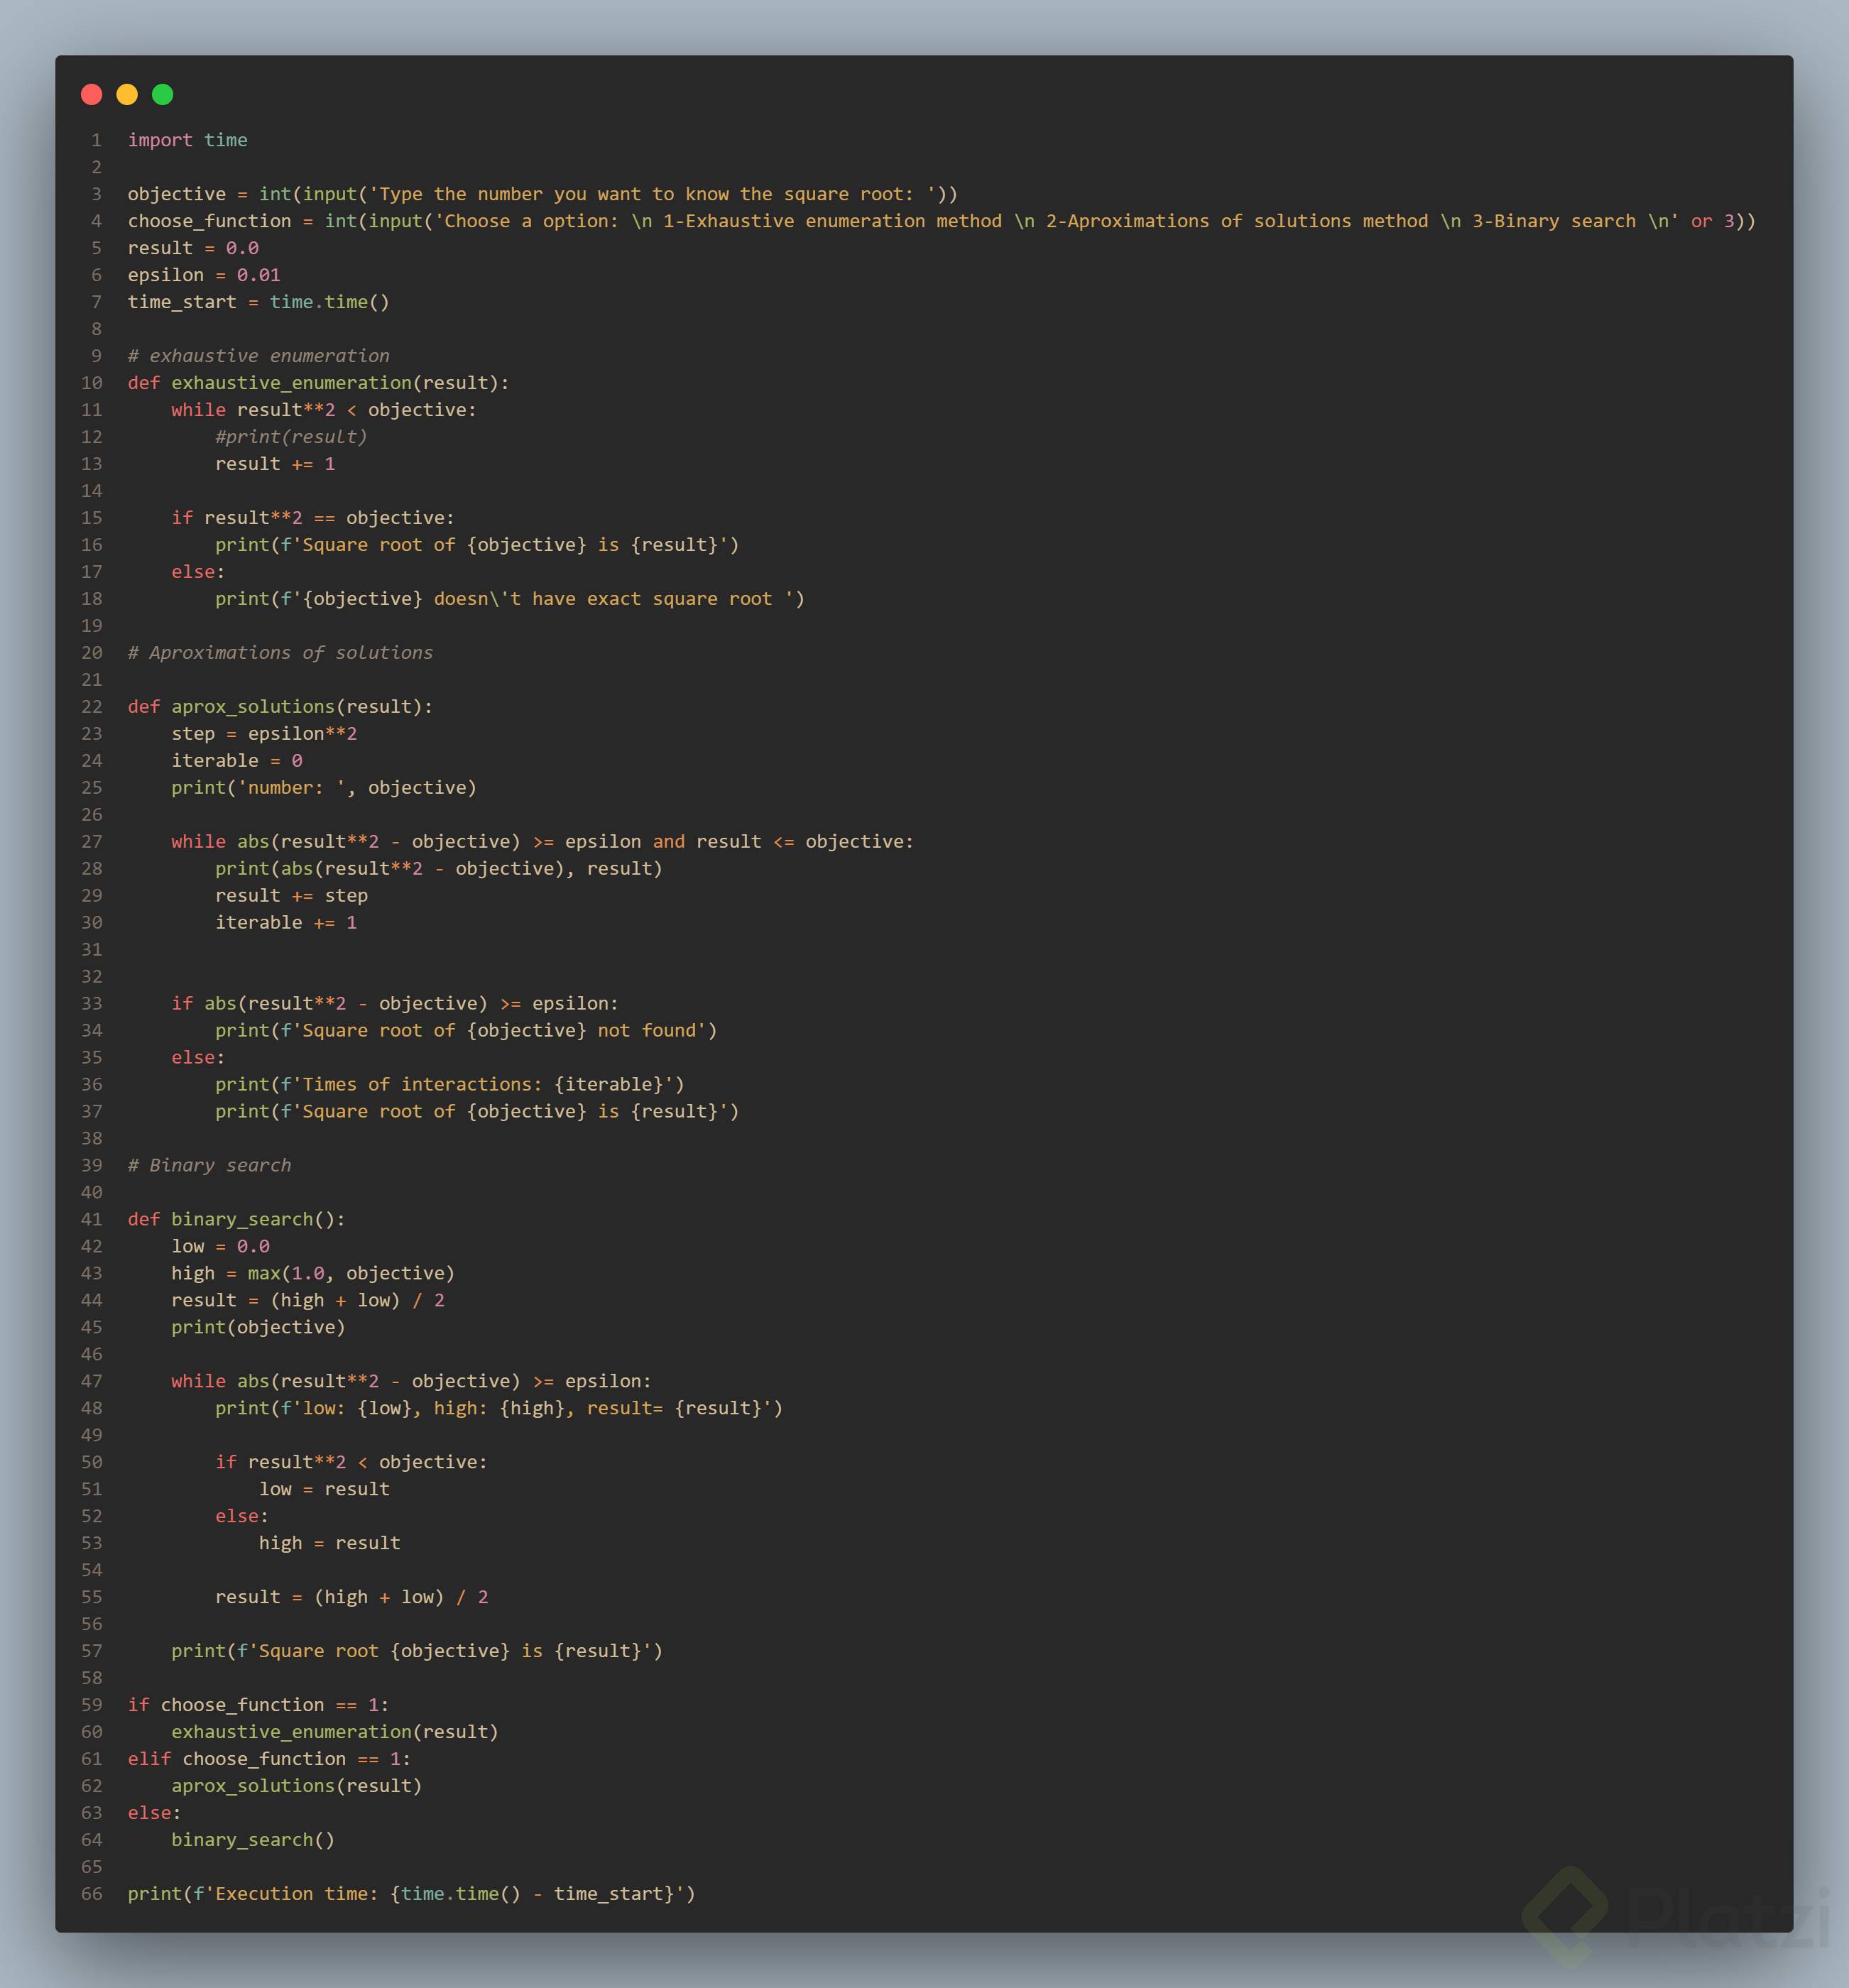Click "doesn\'t have exact square root" line
This screenshot has height=1988, width=1849.
point(510,599)
